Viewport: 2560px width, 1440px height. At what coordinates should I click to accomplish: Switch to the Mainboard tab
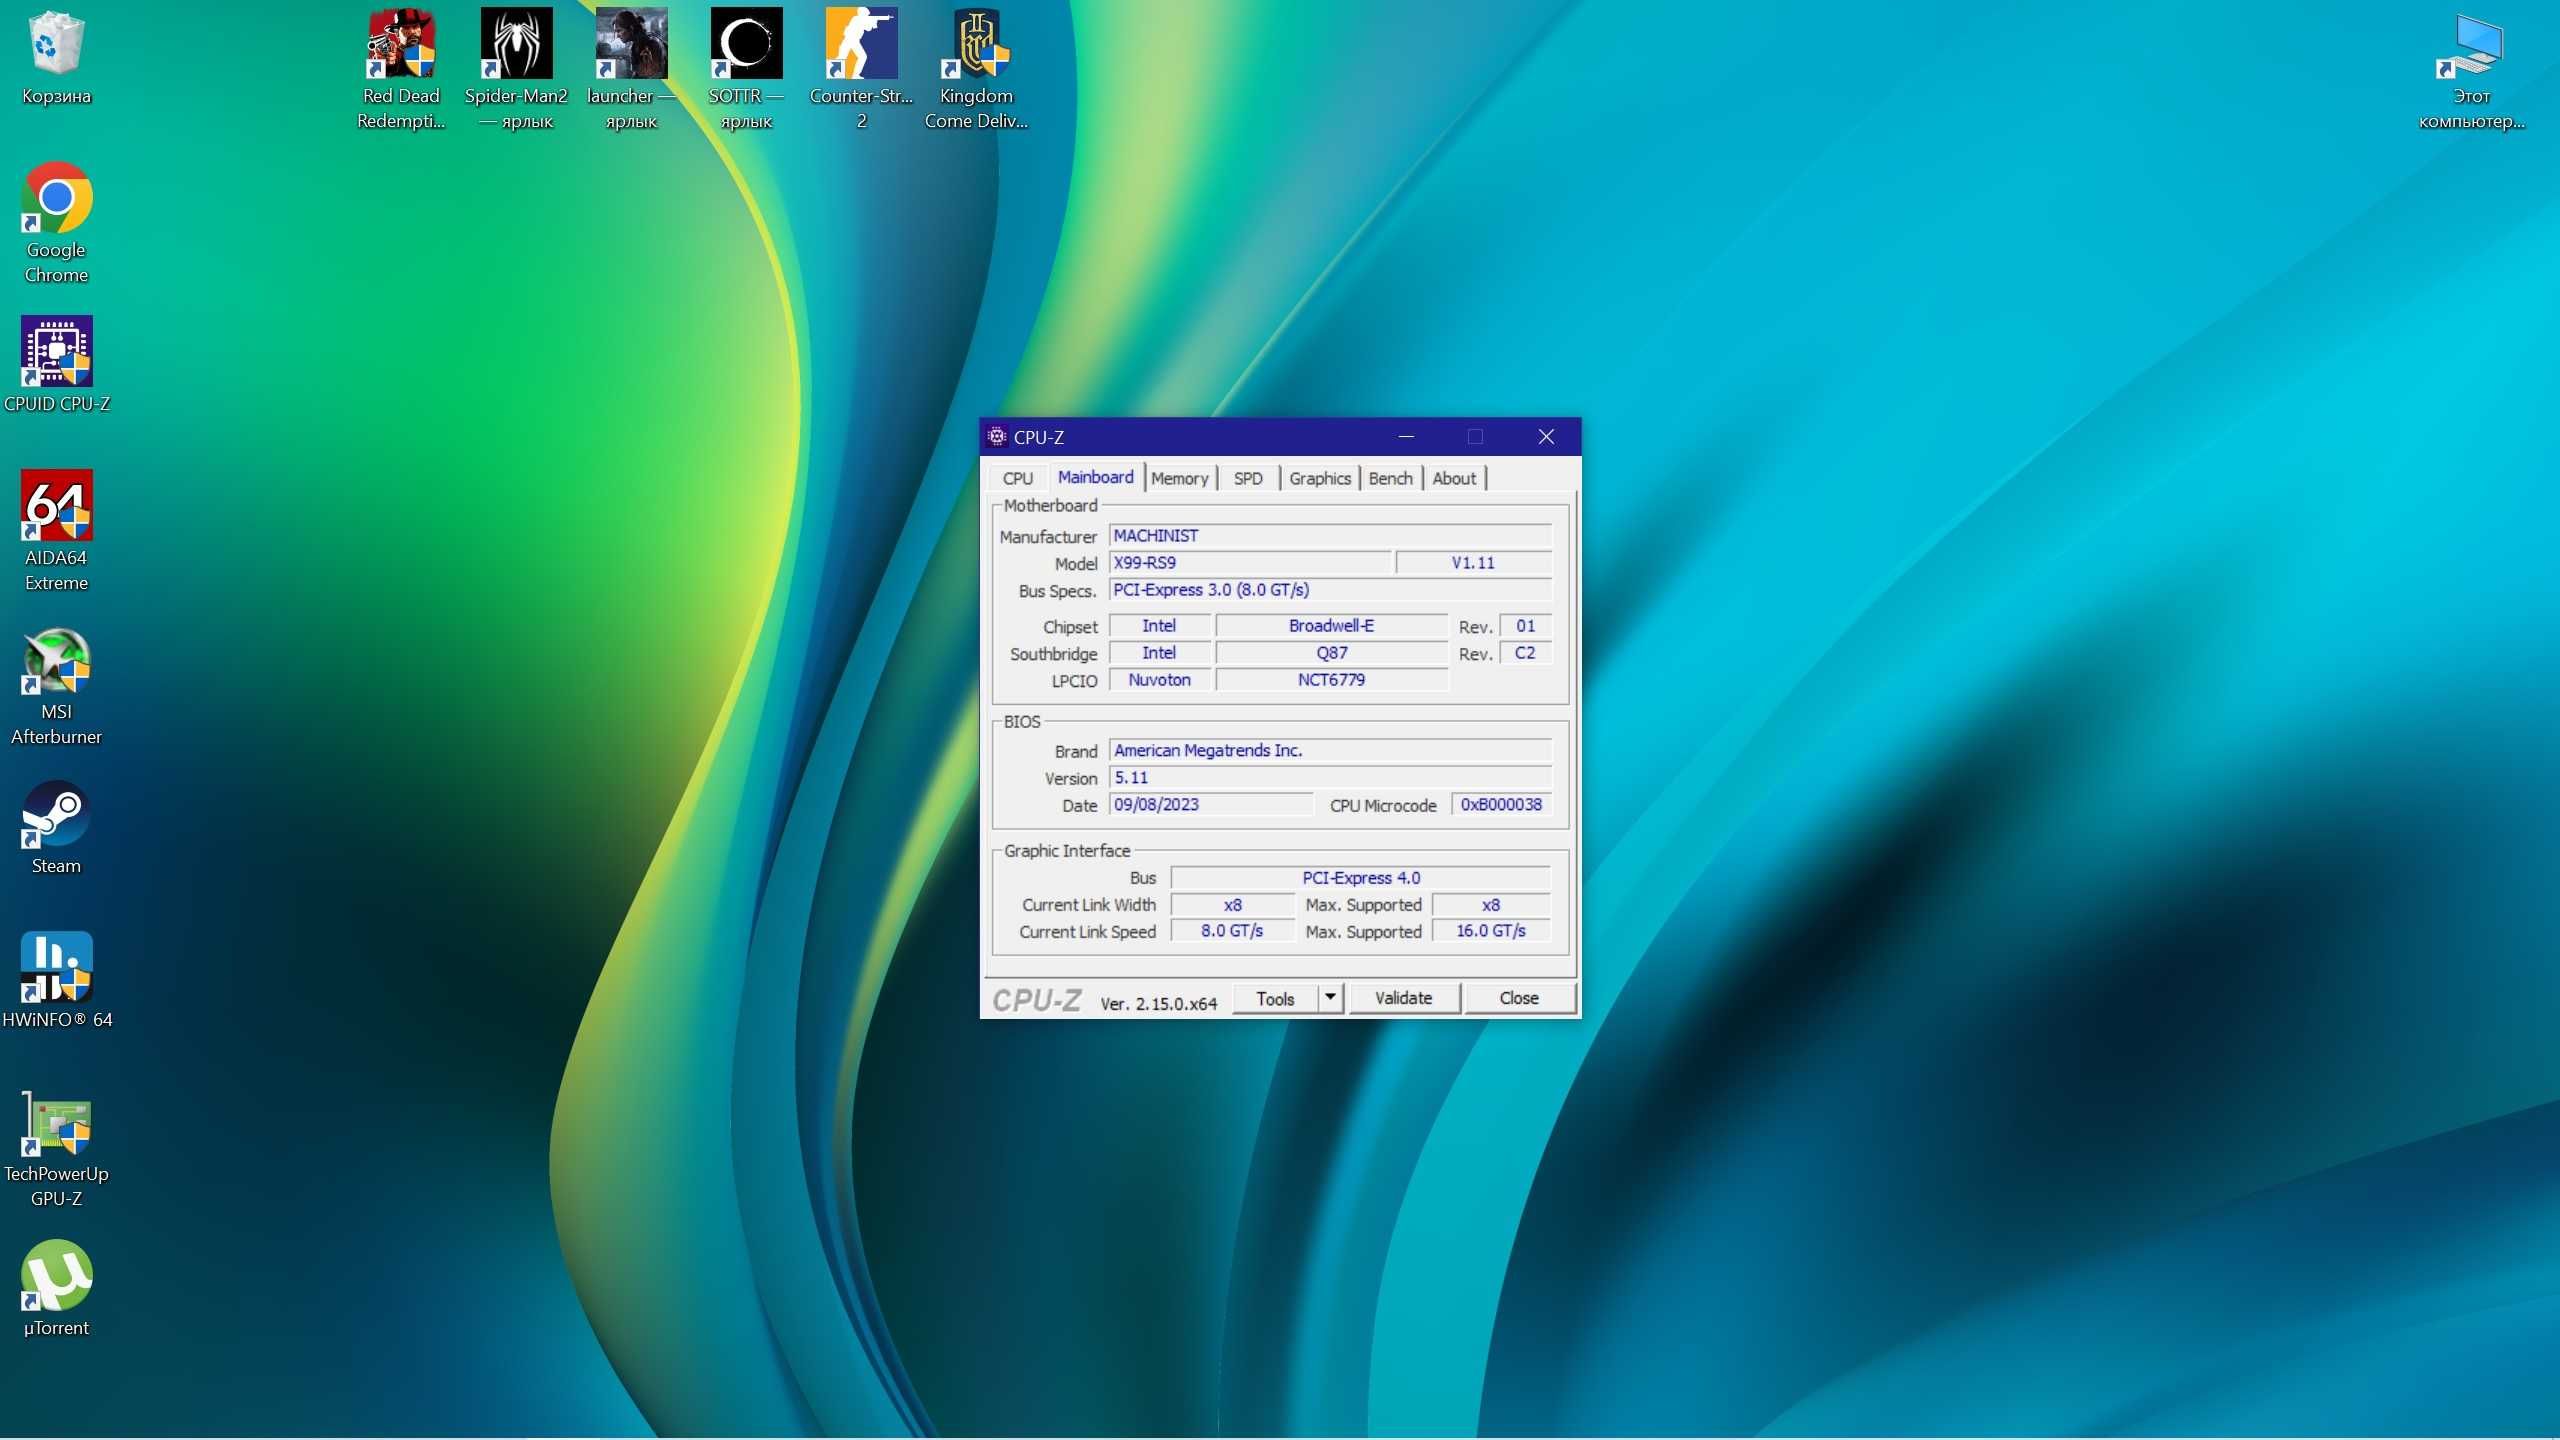[1096, 477]
